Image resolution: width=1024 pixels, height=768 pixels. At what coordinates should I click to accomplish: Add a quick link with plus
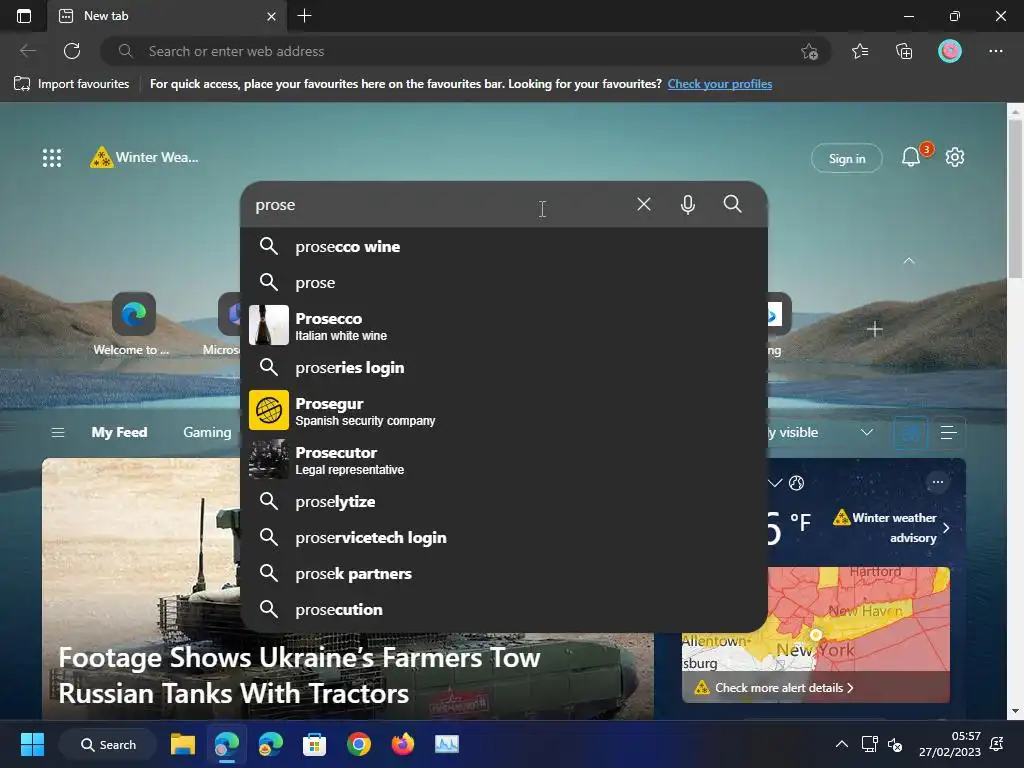click(874, 329)
